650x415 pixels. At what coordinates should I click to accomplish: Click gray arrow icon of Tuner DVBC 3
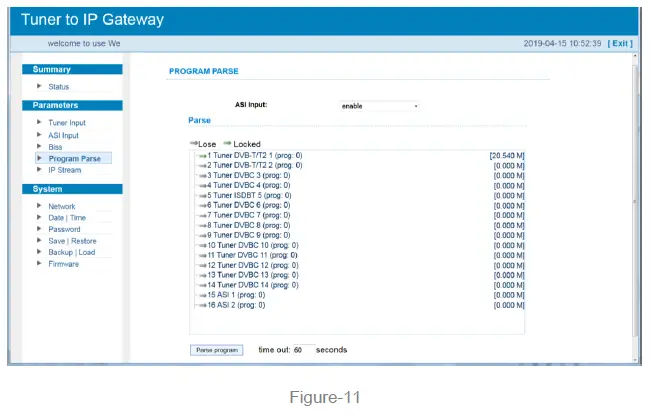click(203, 176)
